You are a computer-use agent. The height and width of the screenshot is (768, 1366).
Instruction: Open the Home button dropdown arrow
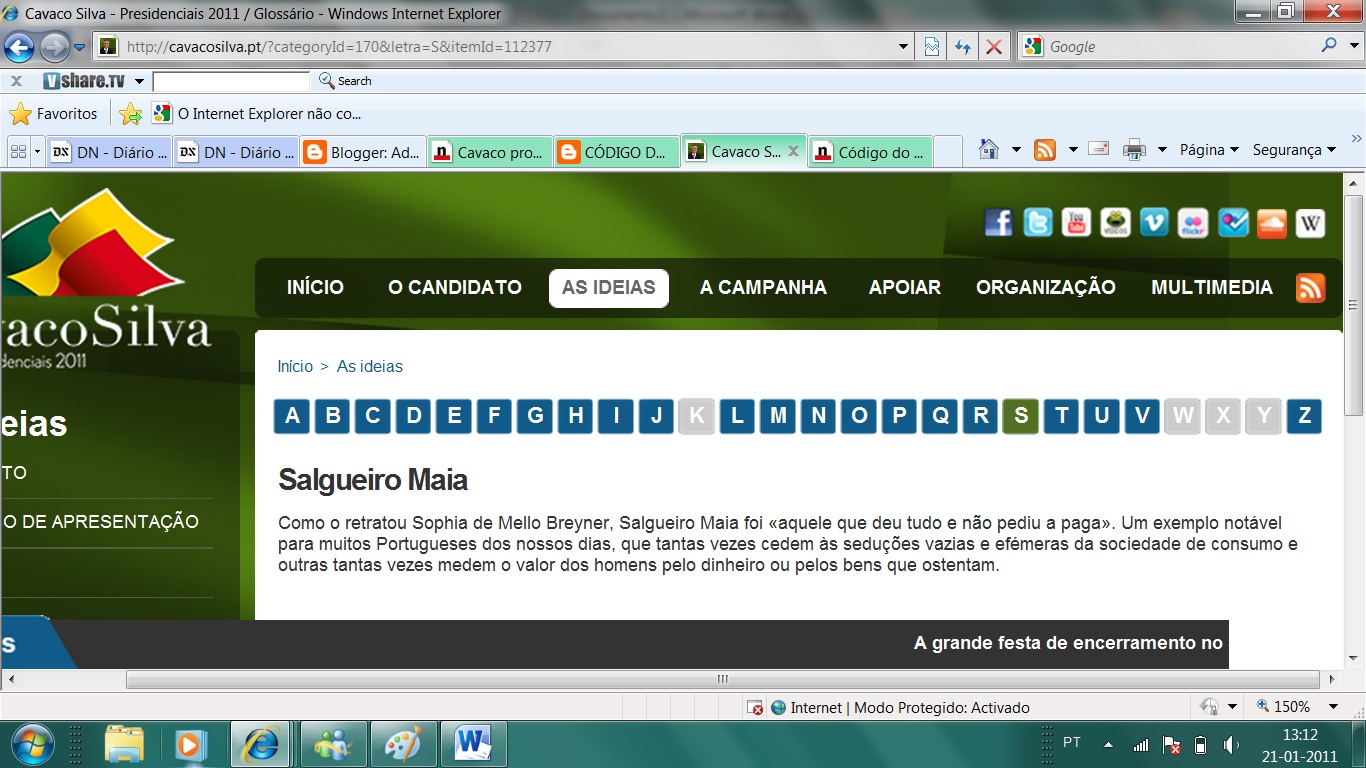click(1016, 150)
